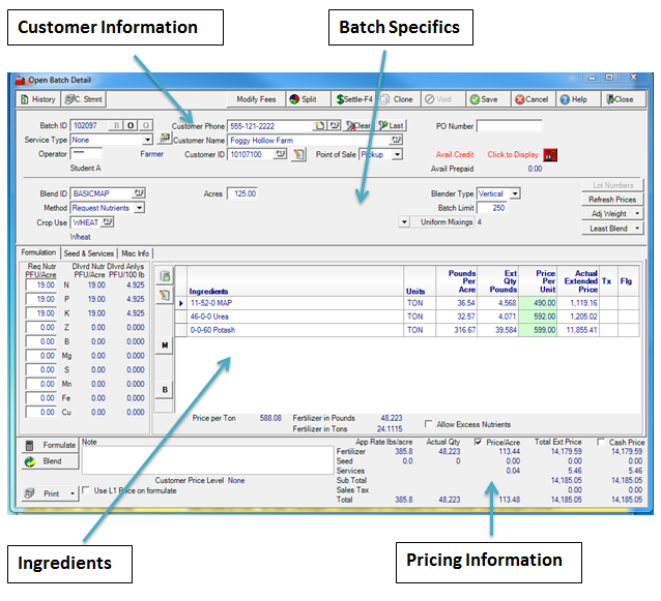This screenshot has width=661, height=601.
Task: Enable Allow Excess Nutrients checkbox
Action: point(429,424)
